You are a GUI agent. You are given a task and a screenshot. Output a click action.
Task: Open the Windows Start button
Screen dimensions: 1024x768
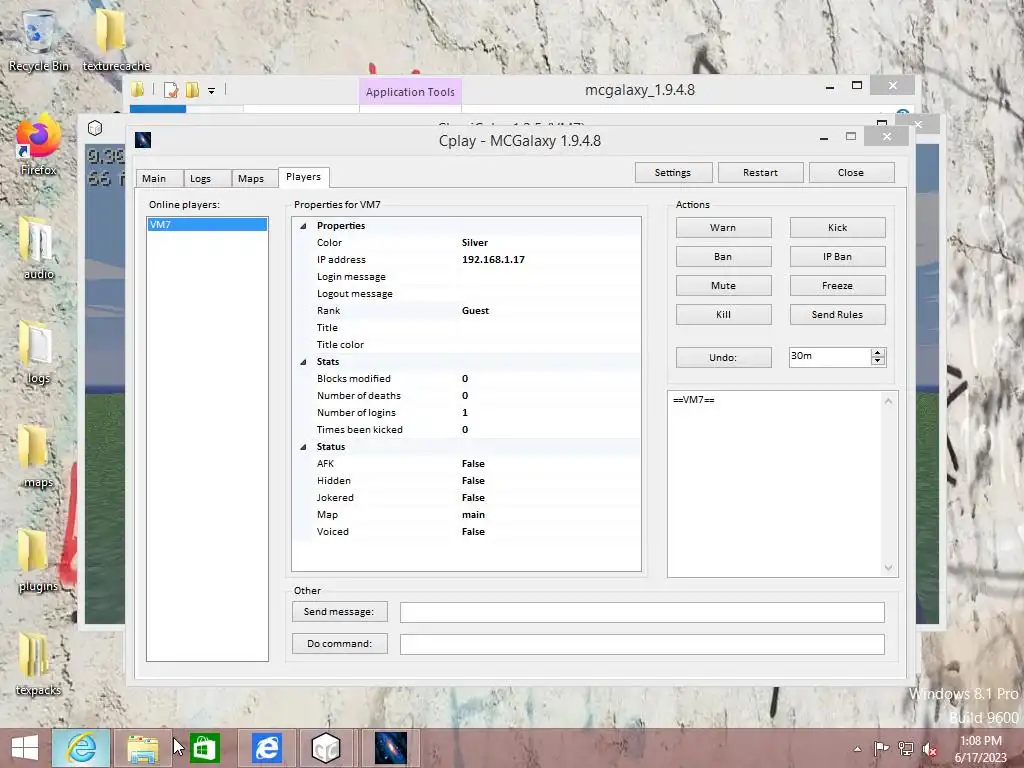[25, 748]
